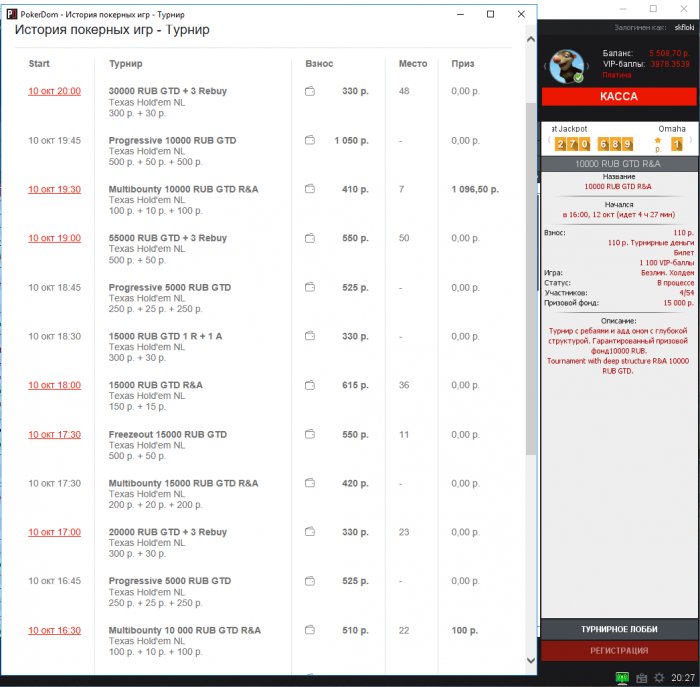Click wallet icon in 15000 RUB GTD 1 R + 1 A row
The height and width of the screenshot is (687, 700).
[310, 336]
